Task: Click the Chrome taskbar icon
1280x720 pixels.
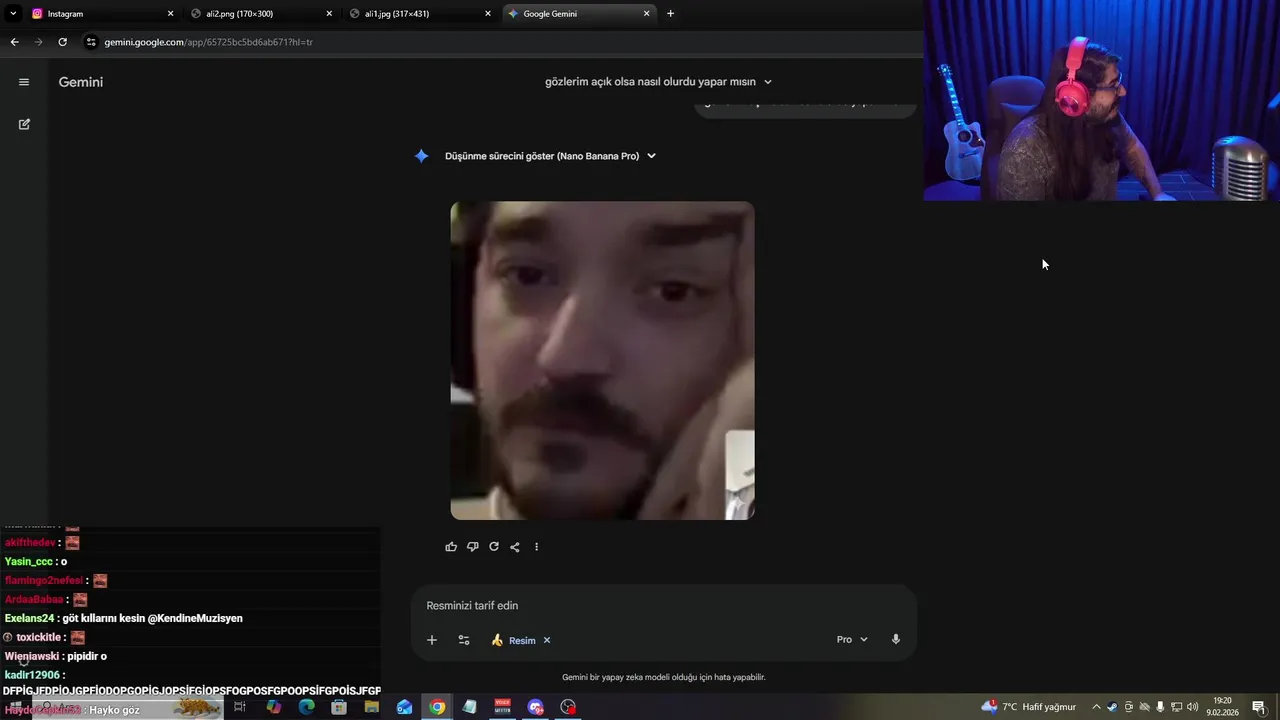Action: [437, 707]
